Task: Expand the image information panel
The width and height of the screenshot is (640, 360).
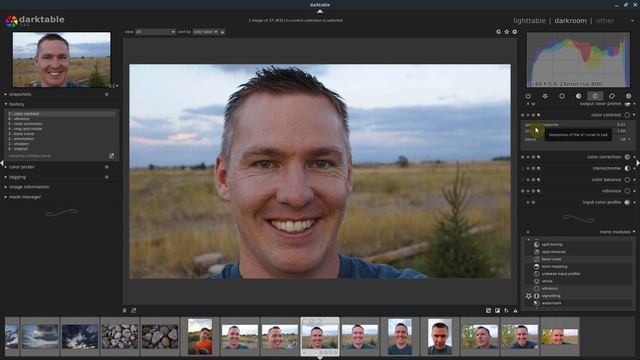Action: coord(29,187)
